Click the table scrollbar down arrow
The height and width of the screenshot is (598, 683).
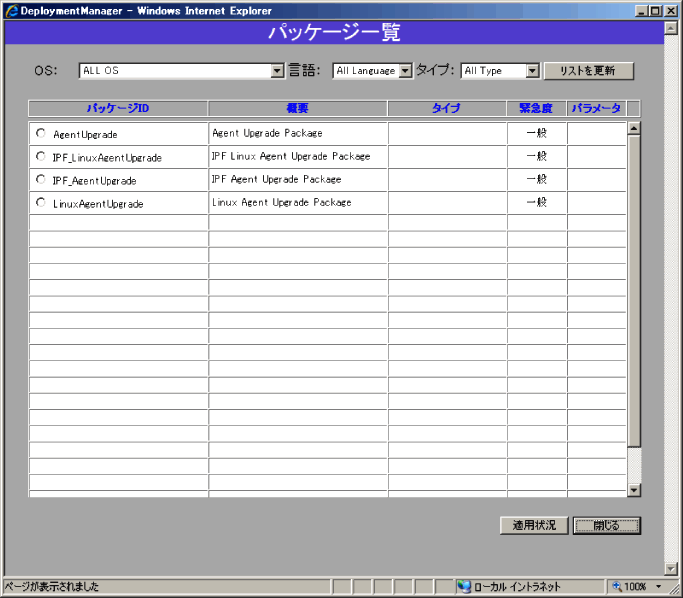tap(633, 489)
